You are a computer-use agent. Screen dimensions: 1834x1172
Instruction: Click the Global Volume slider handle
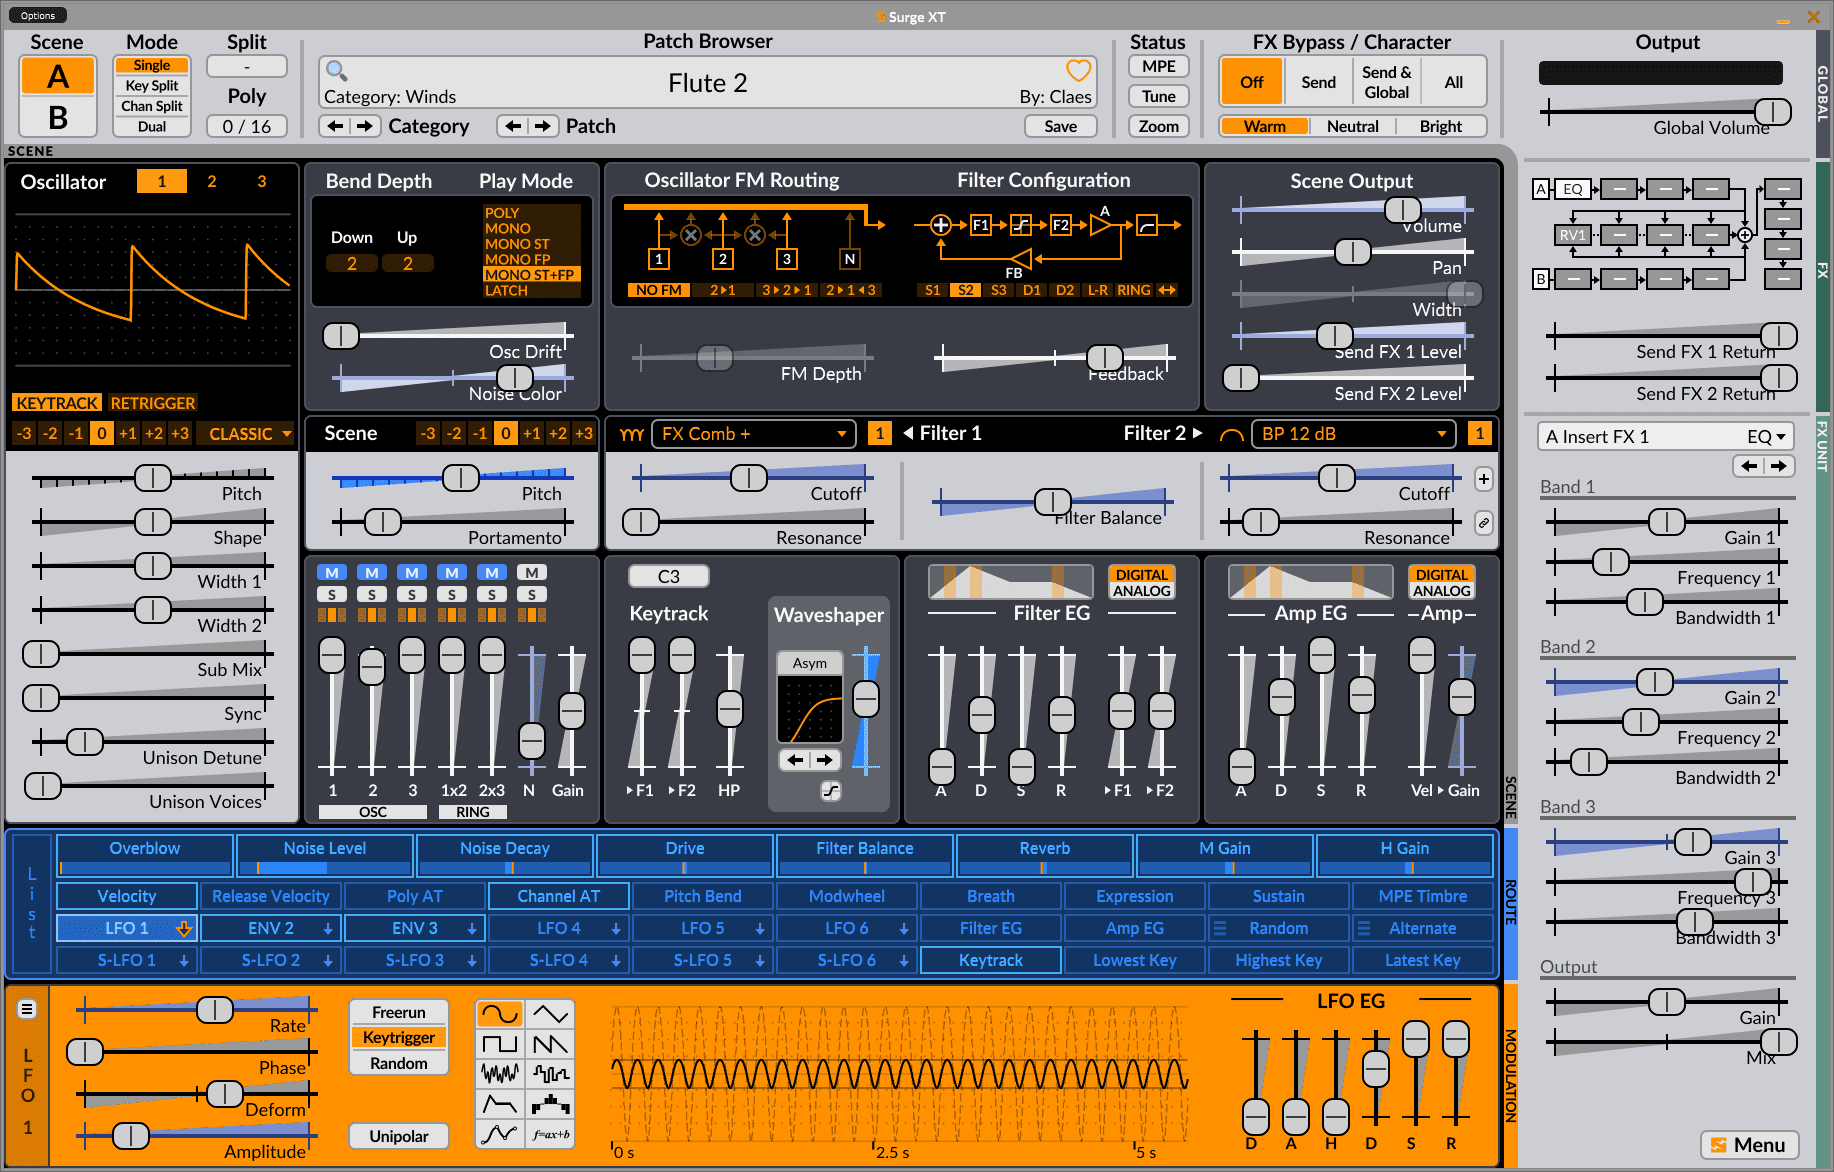click(x=1772, y=111)
